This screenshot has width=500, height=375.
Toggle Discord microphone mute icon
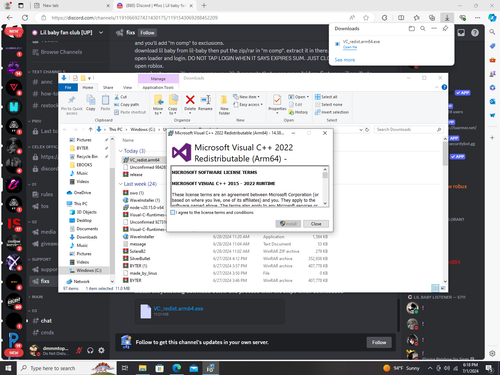coord(79,350)
